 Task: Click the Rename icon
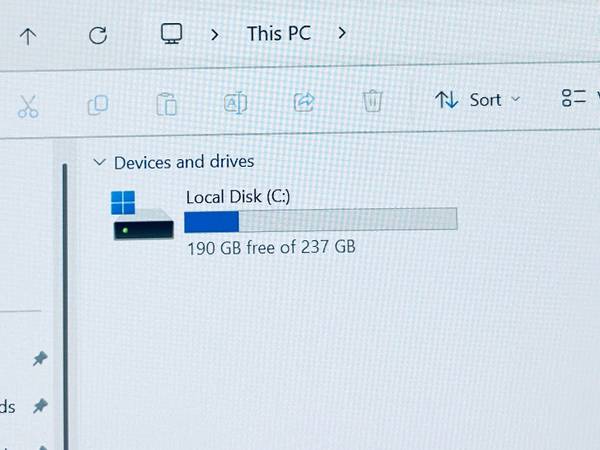click(235, 103)
